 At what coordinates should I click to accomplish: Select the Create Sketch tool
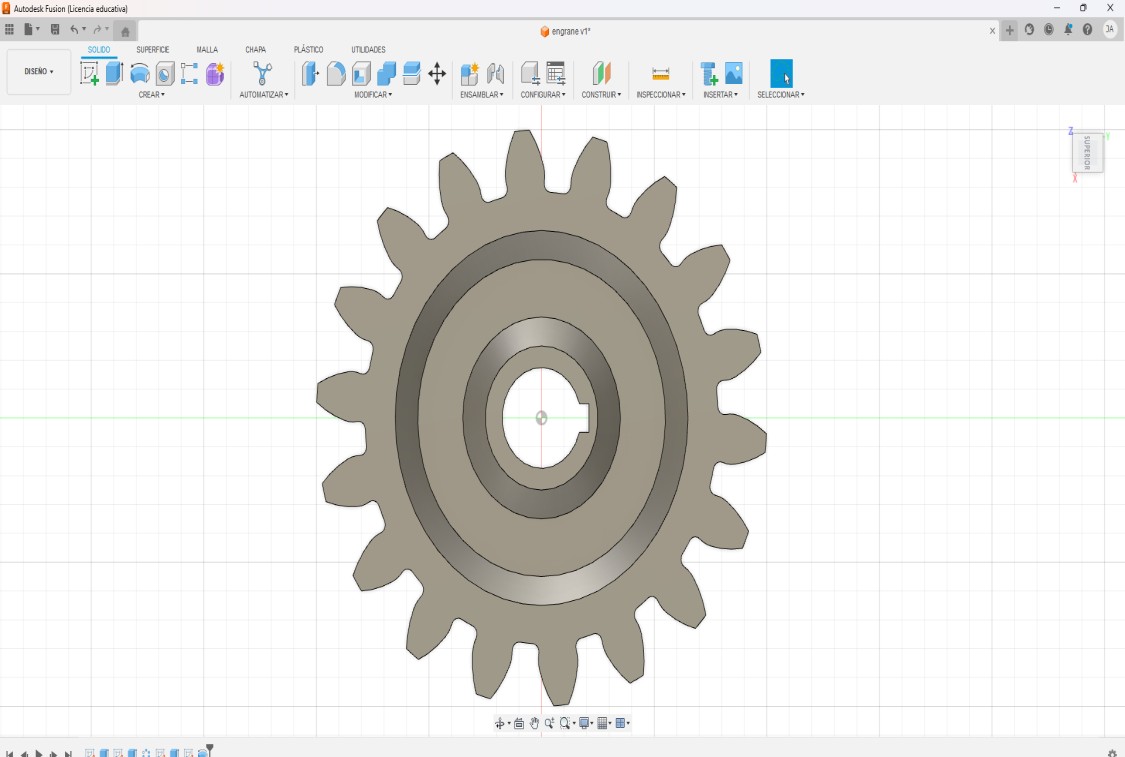[x=90, y=73]
